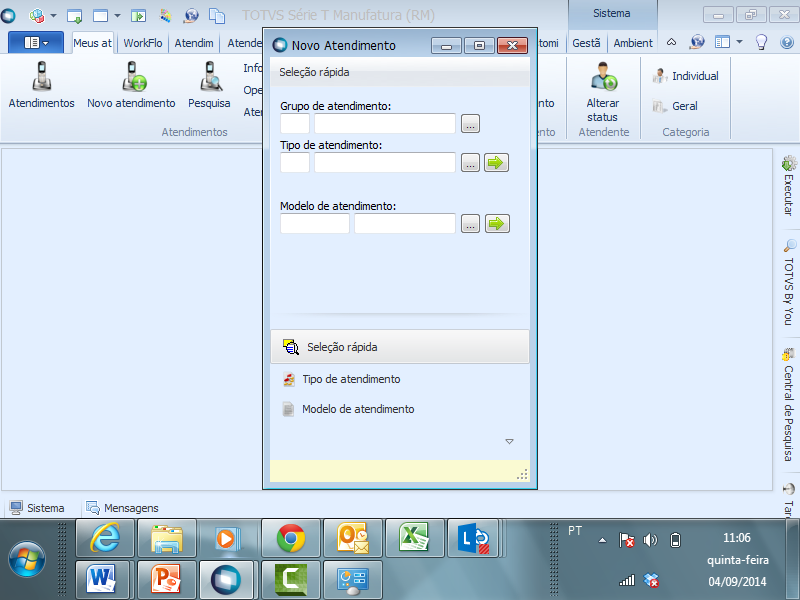Screen dimensions: 800x600
Task: Switch to the WorkFlo ribbon tab
Action: coord(143,43)
